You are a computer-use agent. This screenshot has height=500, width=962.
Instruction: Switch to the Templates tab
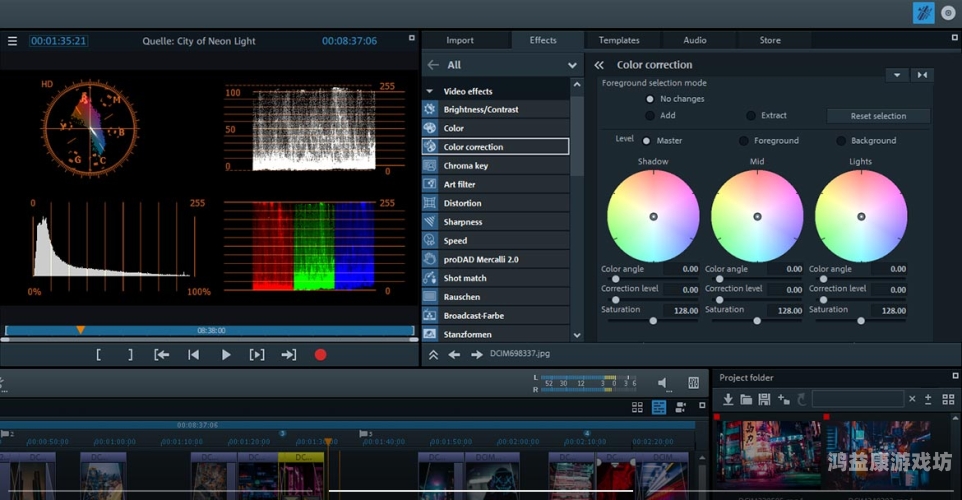(619, 40)
